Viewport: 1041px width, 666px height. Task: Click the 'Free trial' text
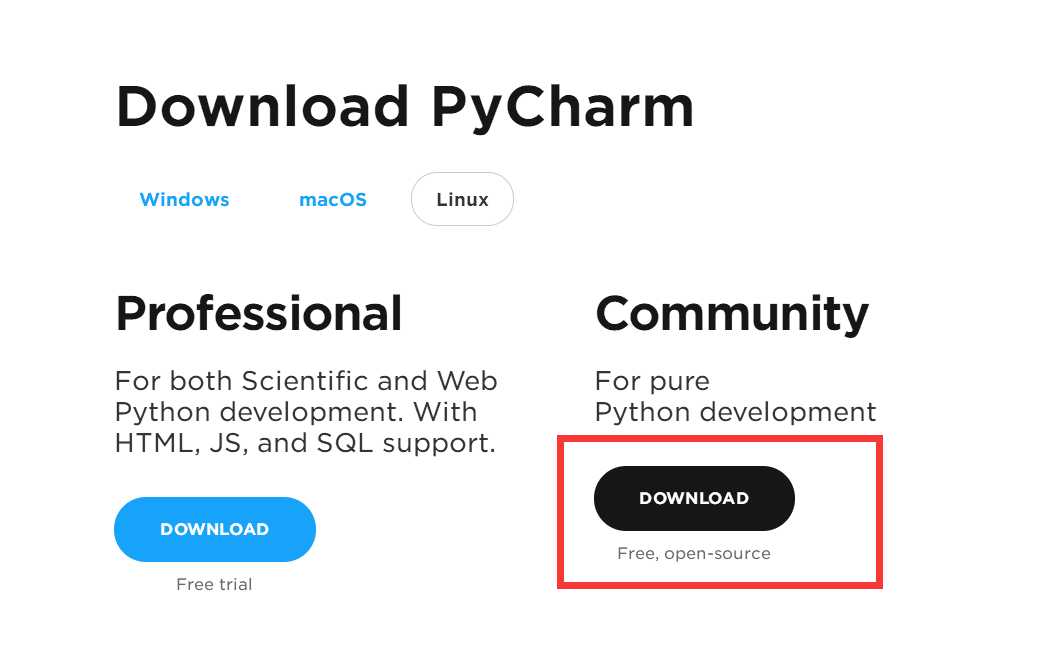(214, 584)
